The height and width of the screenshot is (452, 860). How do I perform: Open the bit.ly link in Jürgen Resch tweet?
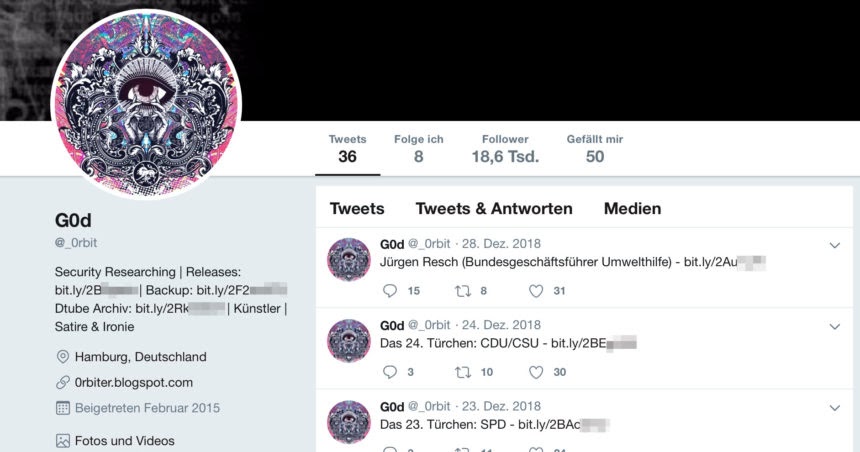point(724,262)
